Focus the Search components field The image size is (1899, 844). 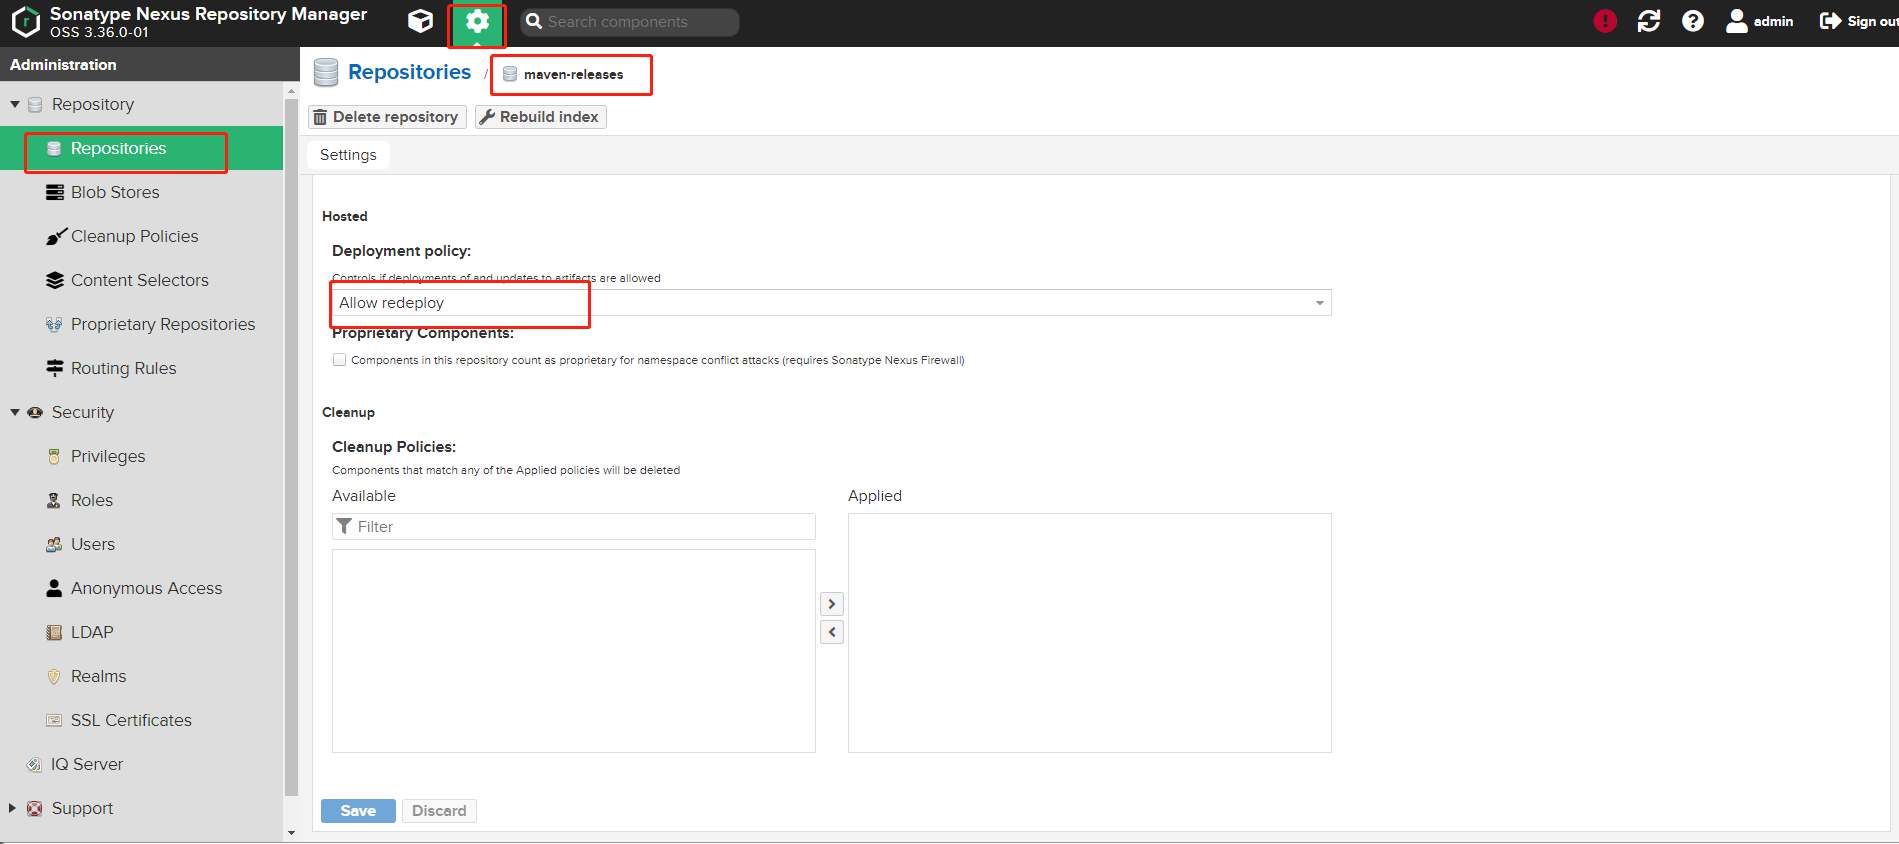click(x=630, y=22)
